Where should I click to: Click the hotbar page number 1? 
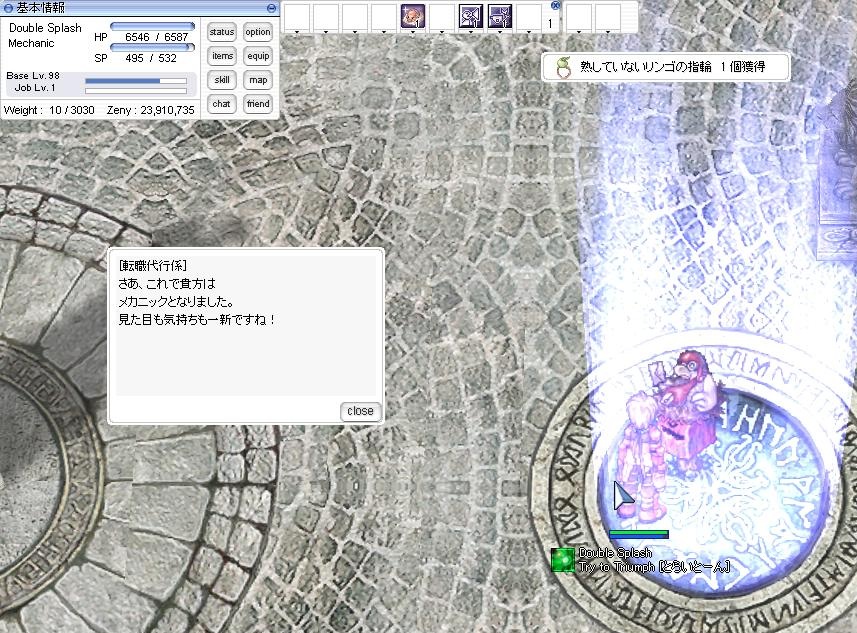[550, 24]
